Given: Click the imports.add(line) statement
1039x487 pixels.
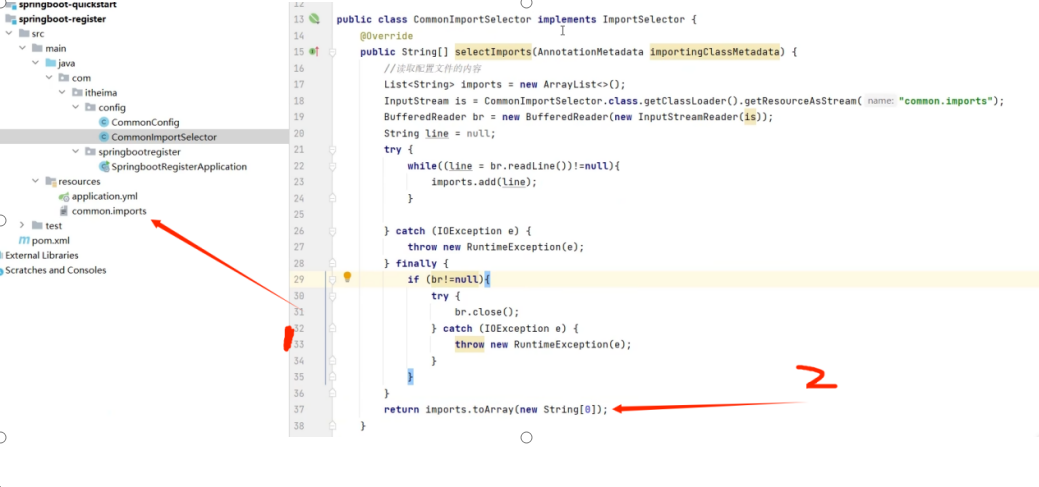Looking at the screenshot, I should 484,182.
